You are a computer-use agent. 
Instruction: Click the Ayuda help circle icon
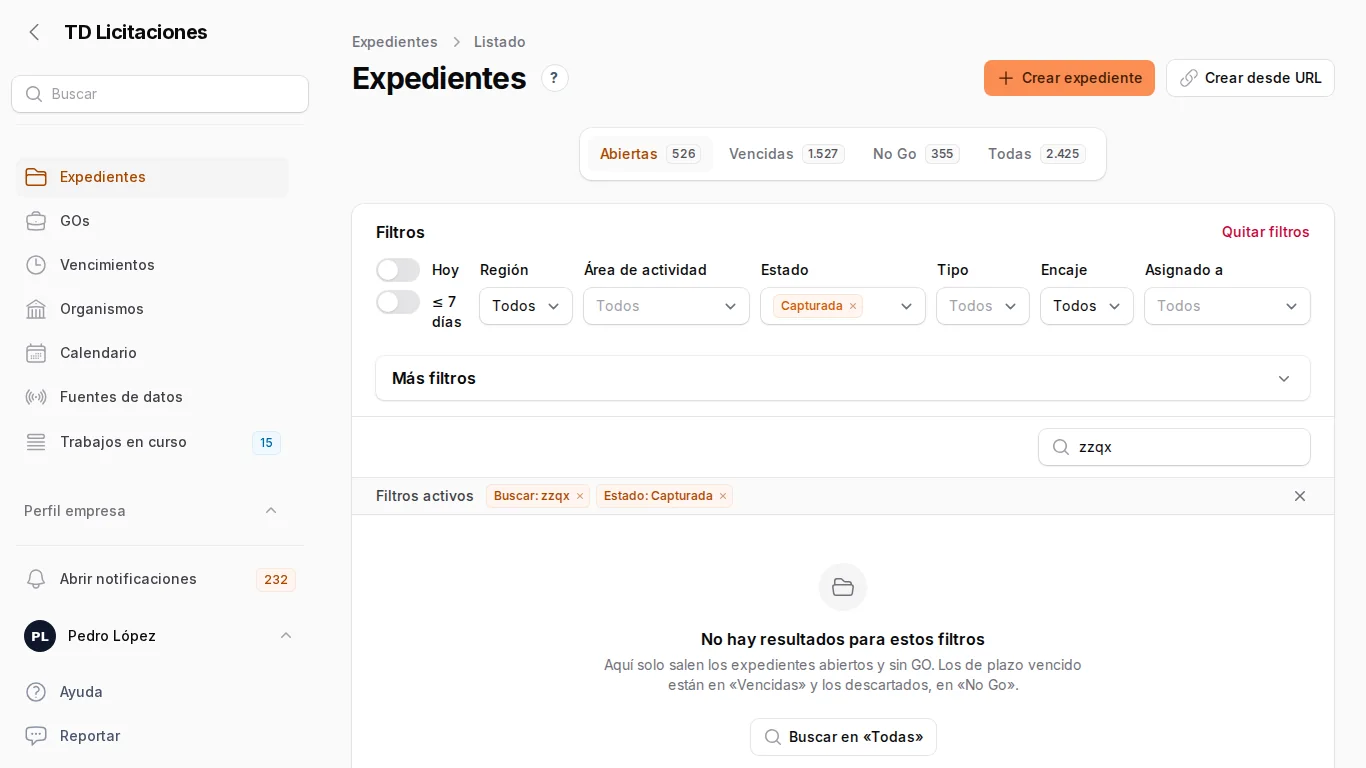[36, 692]
